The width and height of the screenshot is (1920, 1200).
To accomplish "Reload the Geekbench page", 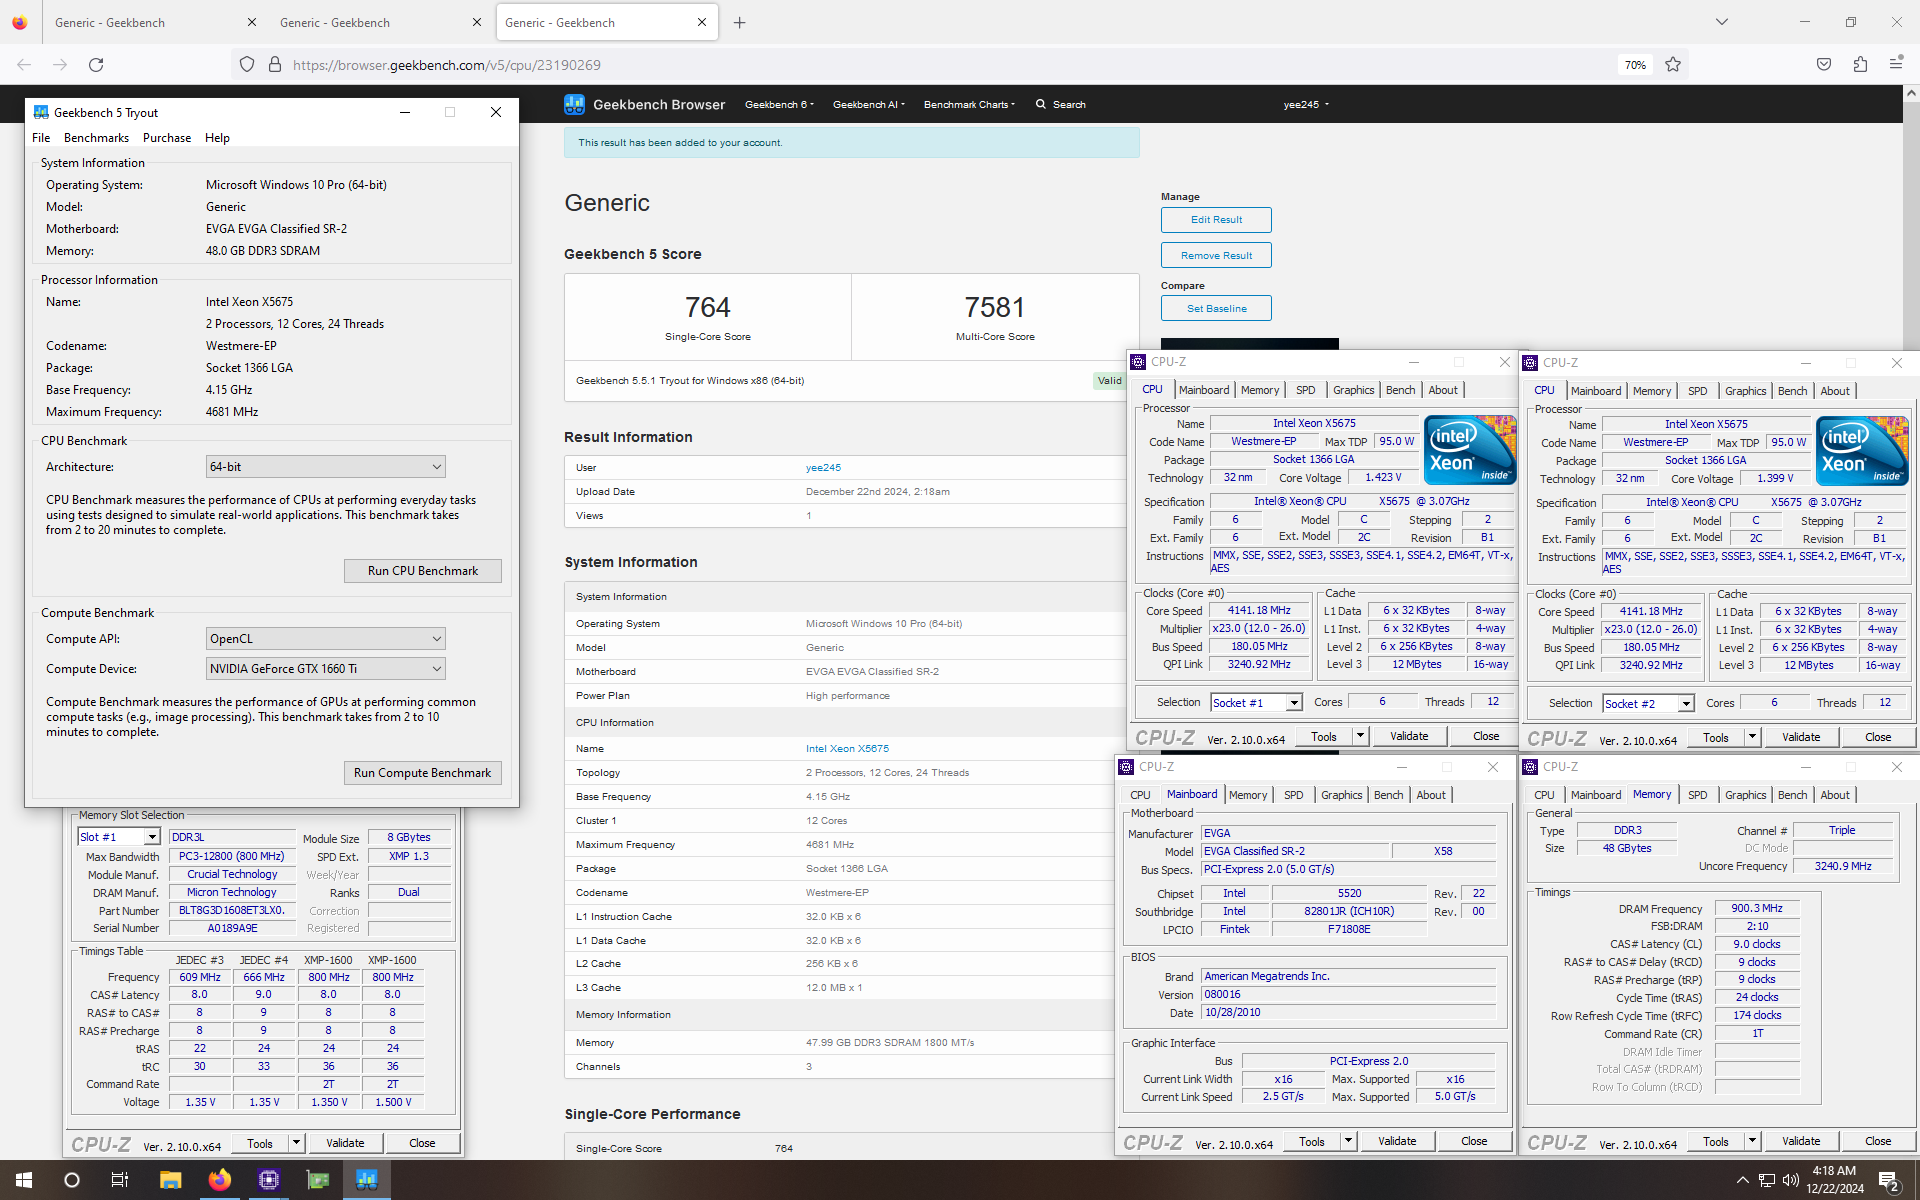I will pos(96,65).
